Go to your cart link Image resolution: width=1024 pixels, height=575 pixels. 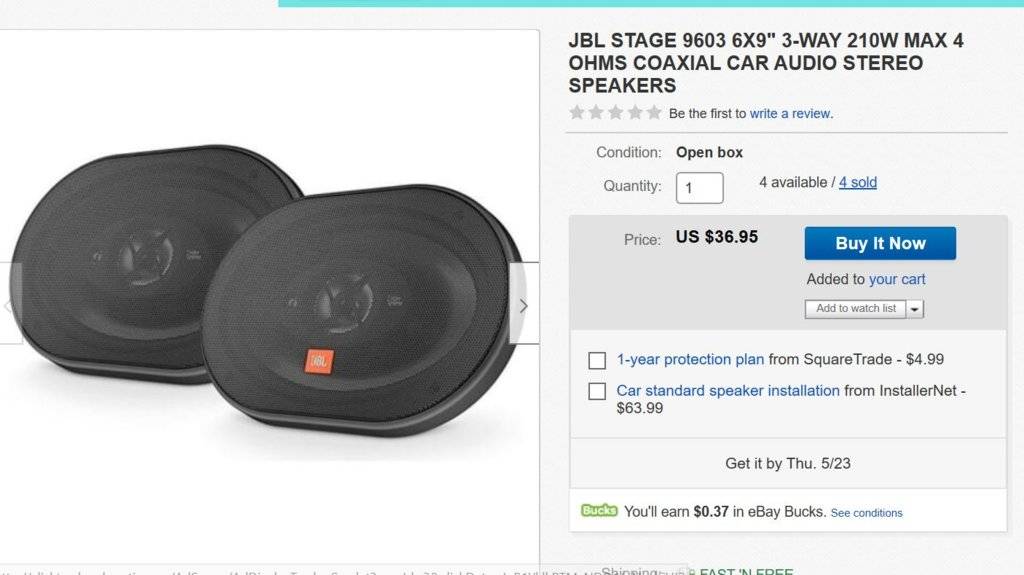(x=897, y=279)
